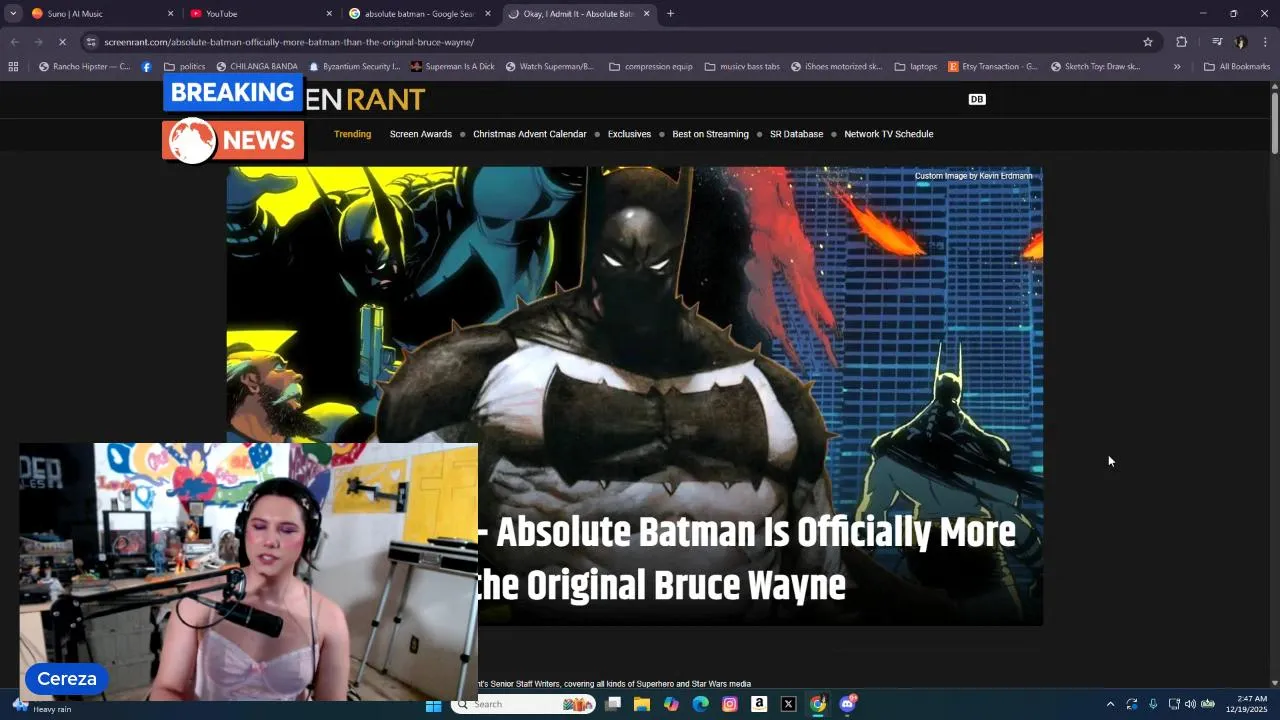View site information icon in address bar
The height and width of the screenshot is (720, 1280).
pyautogui.click(x=91, y=42)
